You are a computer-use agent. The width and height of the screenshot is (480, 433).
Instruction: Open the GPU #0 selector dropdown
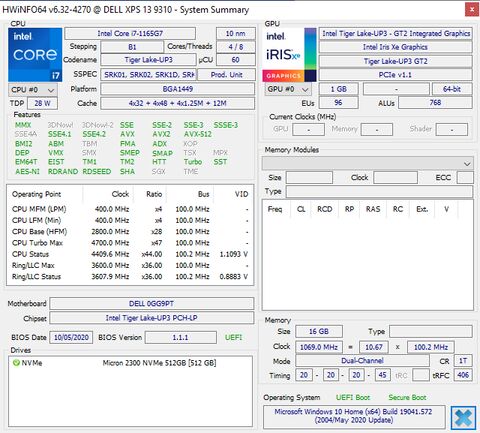[x=288, y=89]
